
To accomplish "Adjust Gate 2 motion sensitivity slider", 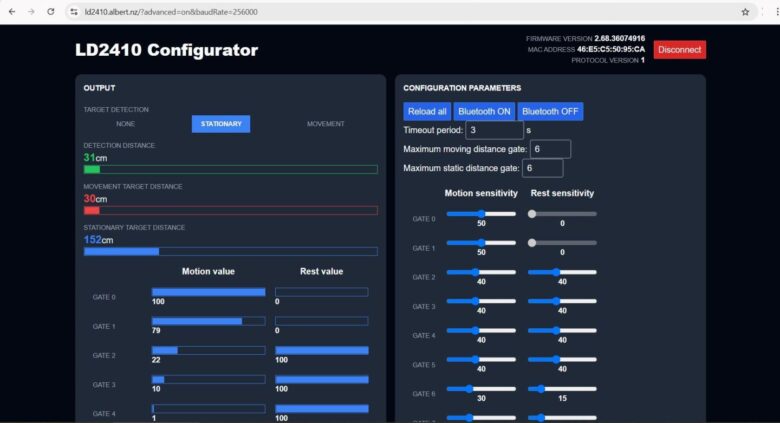I will pos(481,272).
